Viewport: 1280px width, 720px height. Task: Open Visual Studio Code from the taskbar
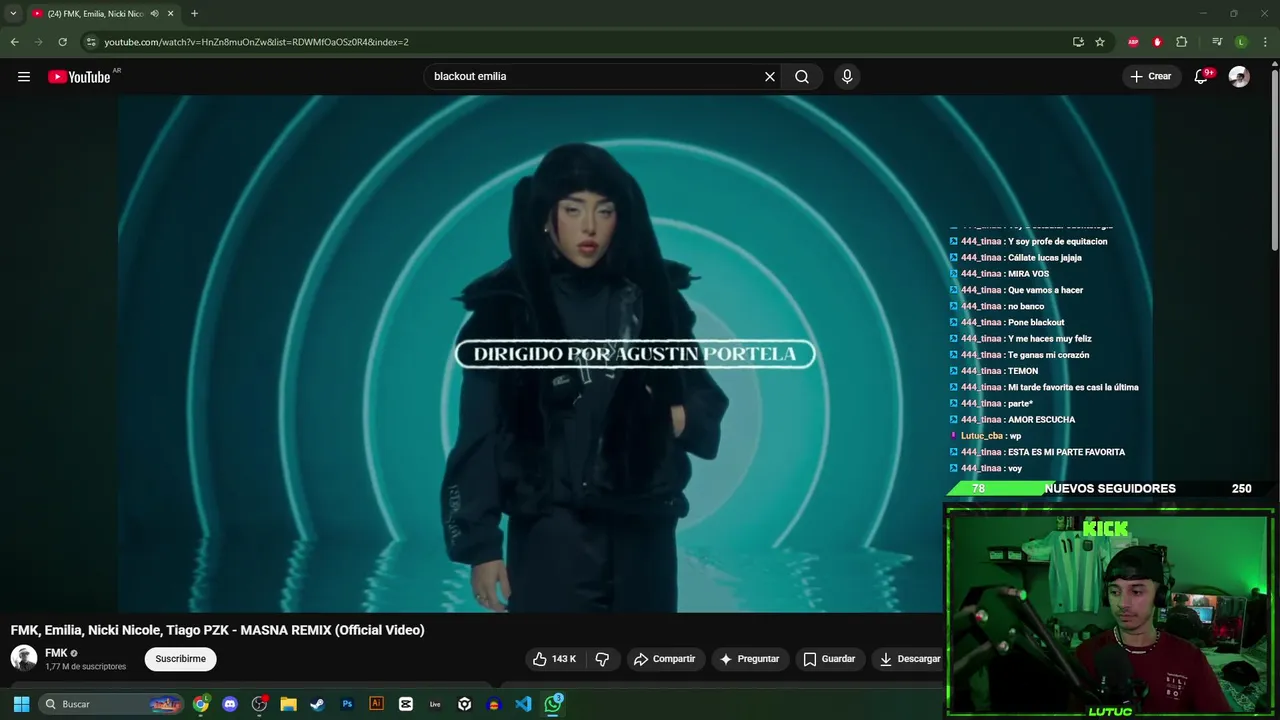(x=523, y=704)
